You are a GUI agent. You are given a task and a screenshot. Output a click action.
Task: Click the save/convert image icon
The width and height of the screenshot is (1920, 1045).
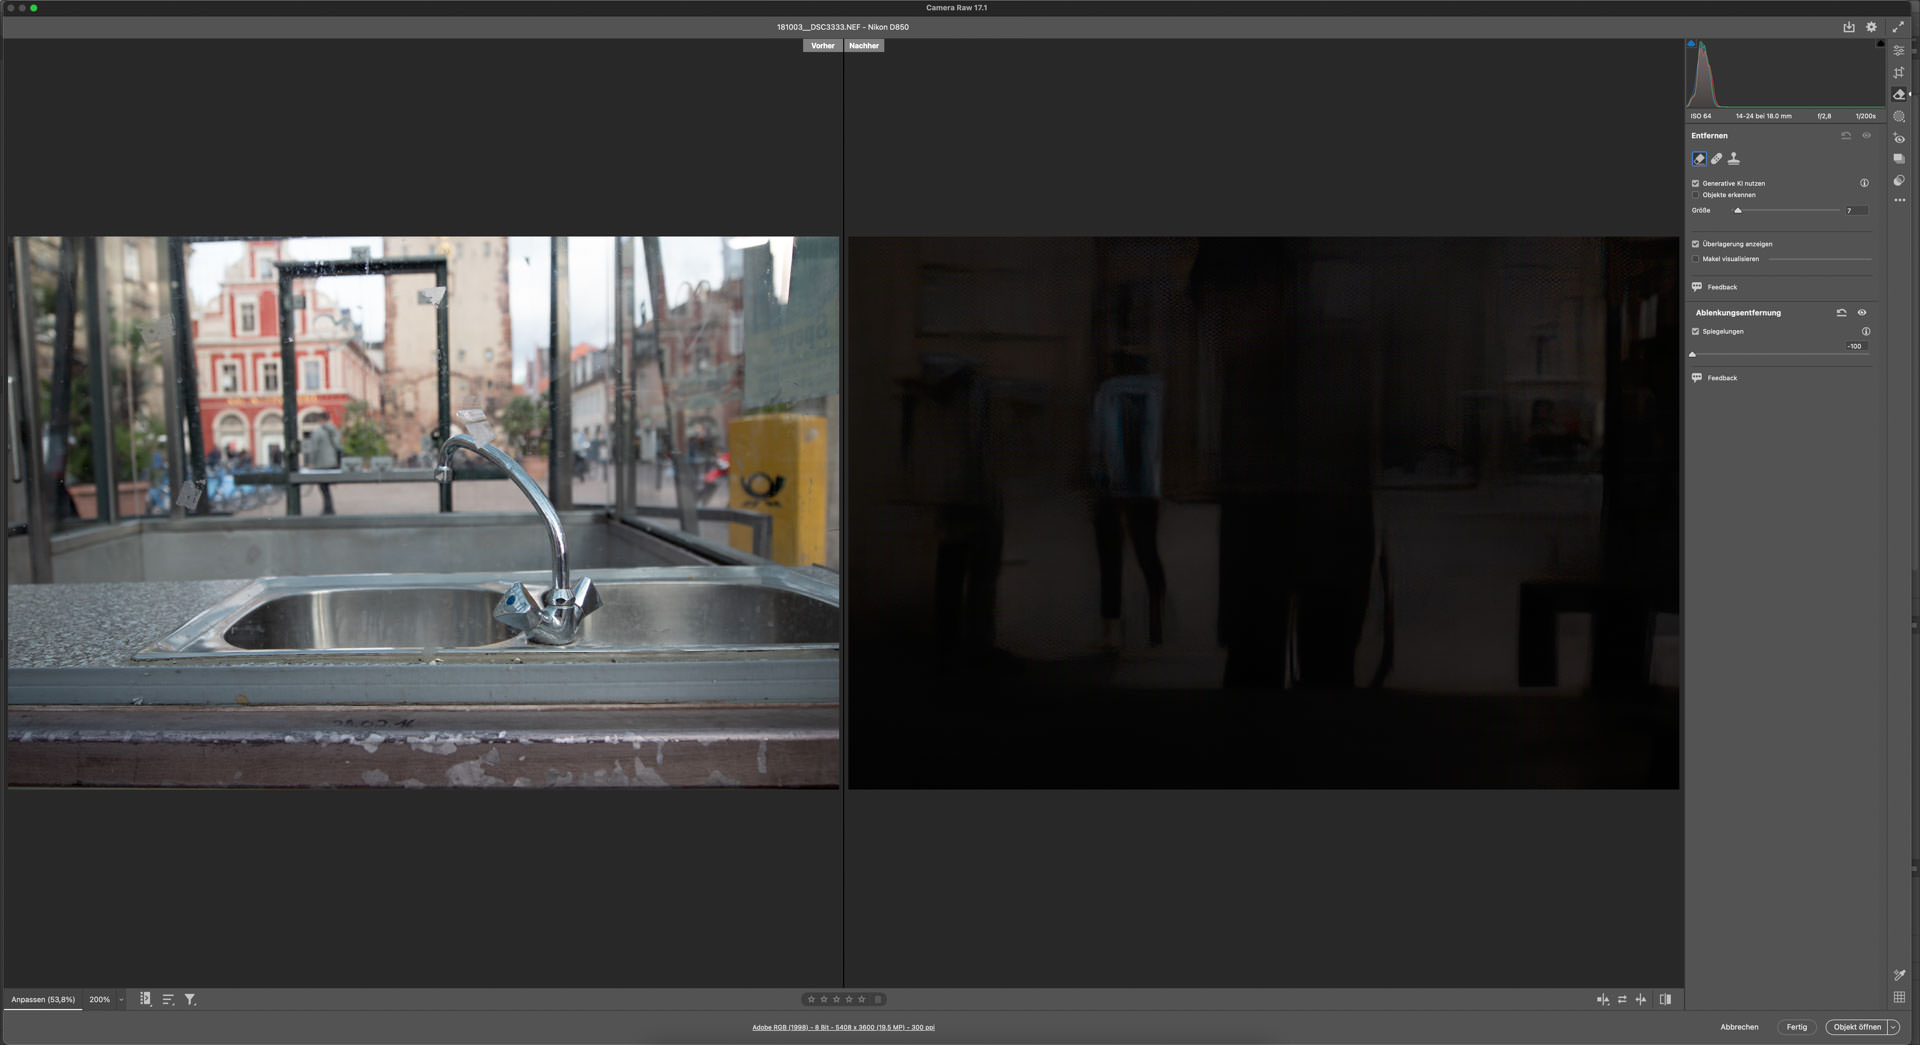[1849, 27]
